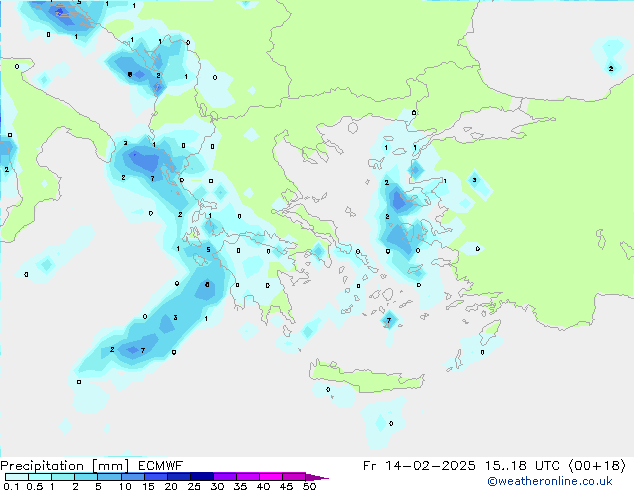Click the 2 value over the Black Sea

click(x=611, y=69)
